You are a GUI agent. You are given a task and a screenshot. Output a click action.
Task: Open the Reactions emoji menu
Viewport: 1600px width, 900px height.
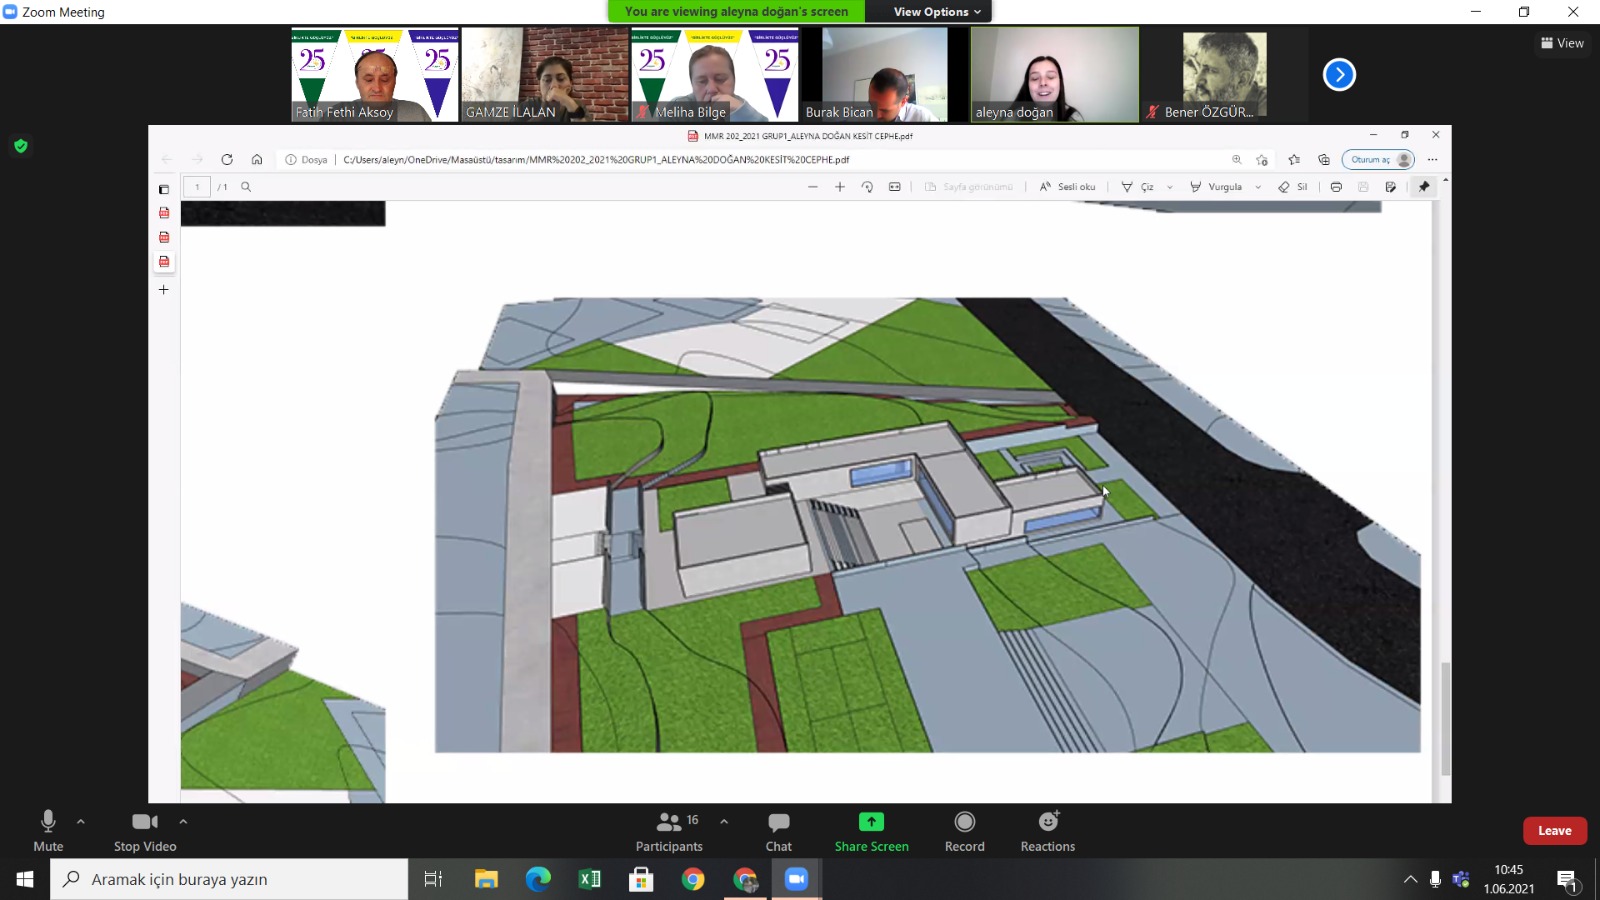coord(1047,830)
